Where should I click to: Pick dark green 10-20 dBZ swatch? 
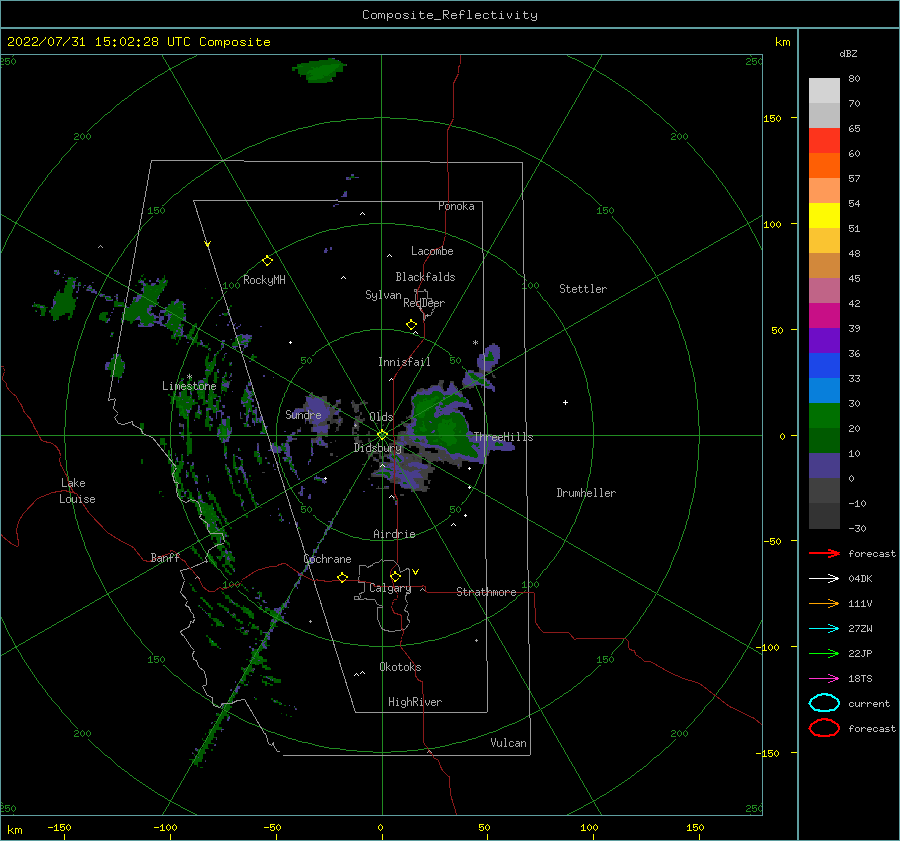[x=824, y=440]
